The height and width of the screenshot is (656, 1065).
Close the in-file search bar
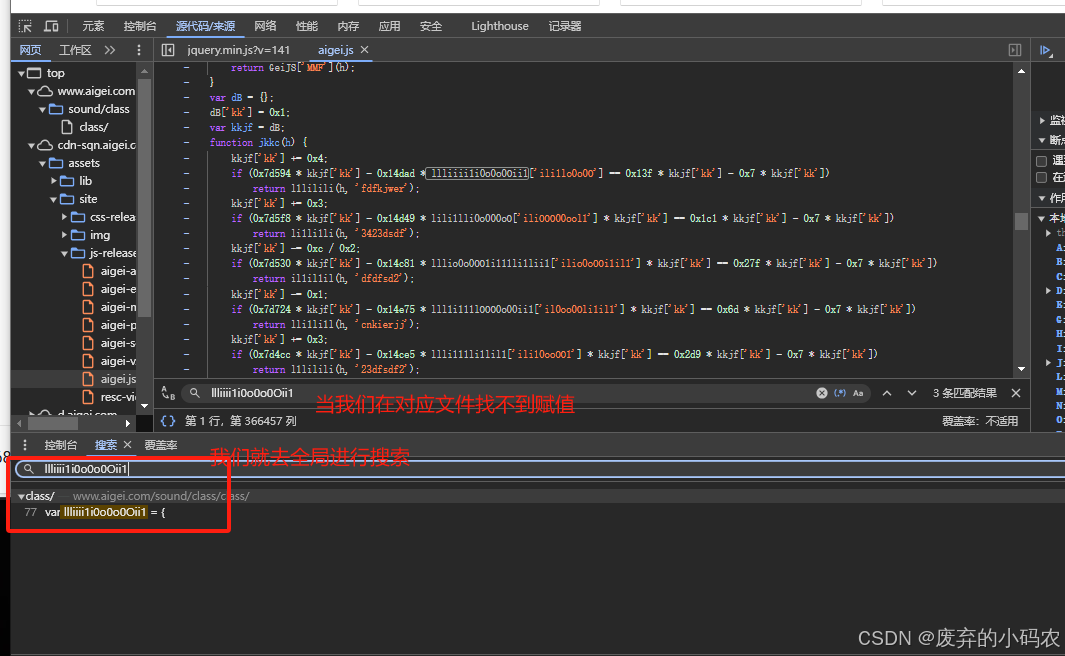tap(1016, 393)
